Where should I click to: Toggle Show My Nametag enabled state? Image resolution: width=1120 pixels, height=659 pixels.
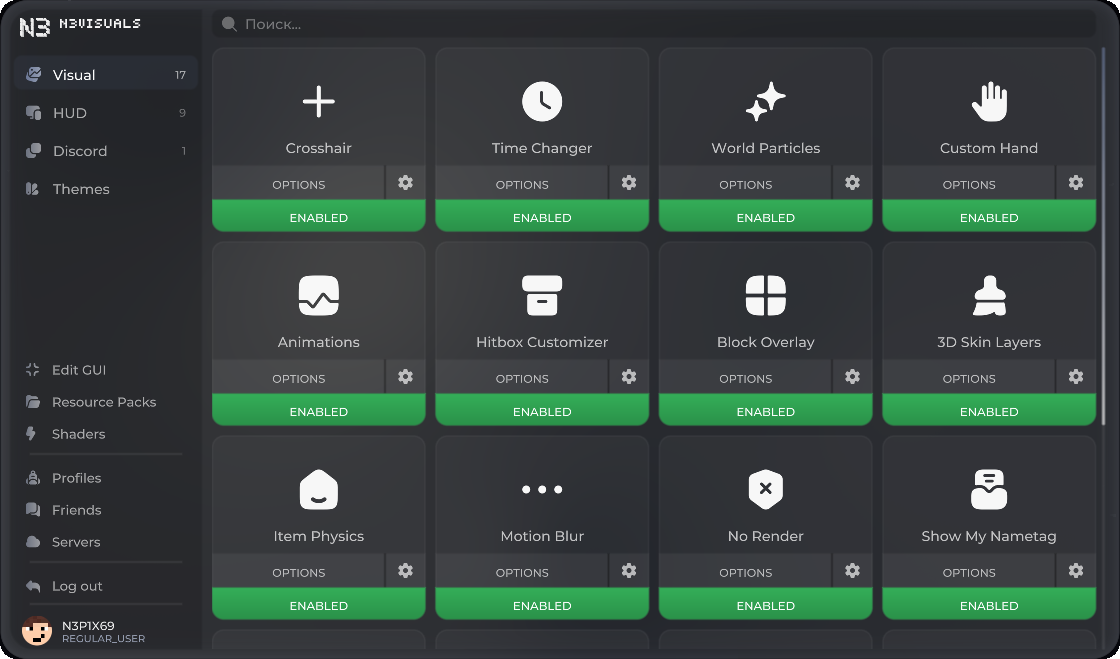click(x=989, y=605)
